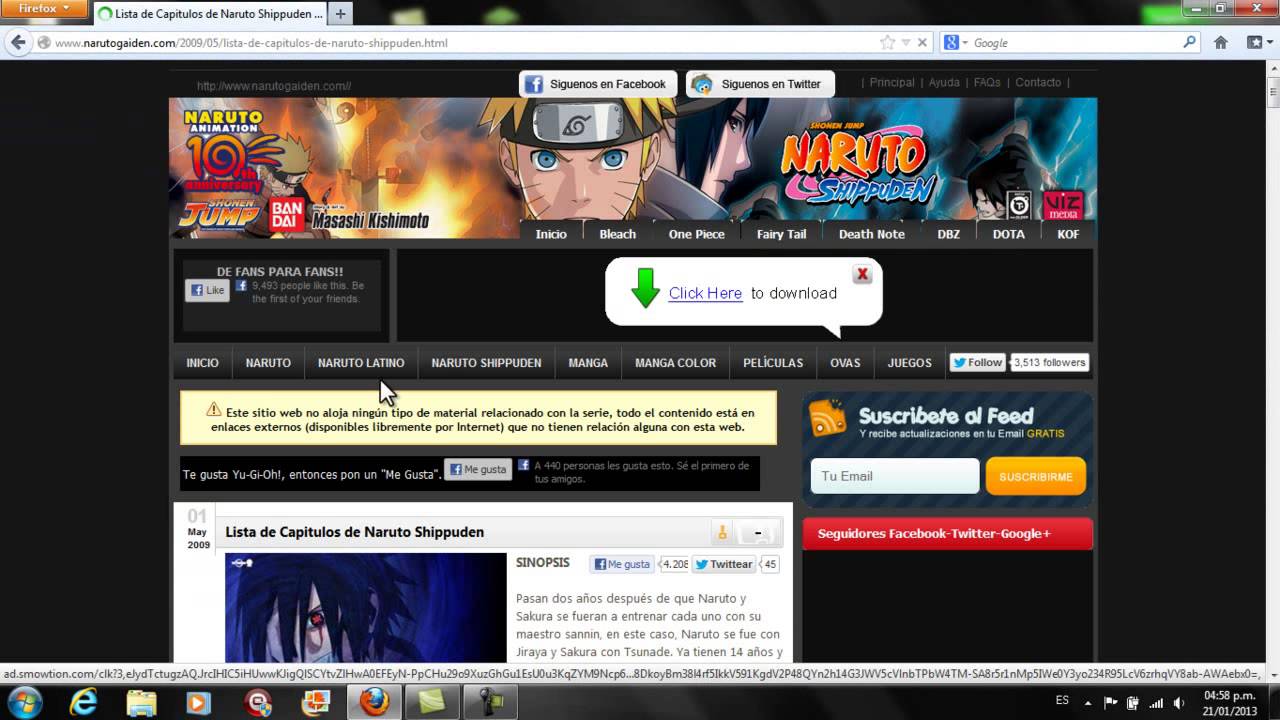
Task: Click the Sasuke post thumbnail image
Action: coord(366,608)
